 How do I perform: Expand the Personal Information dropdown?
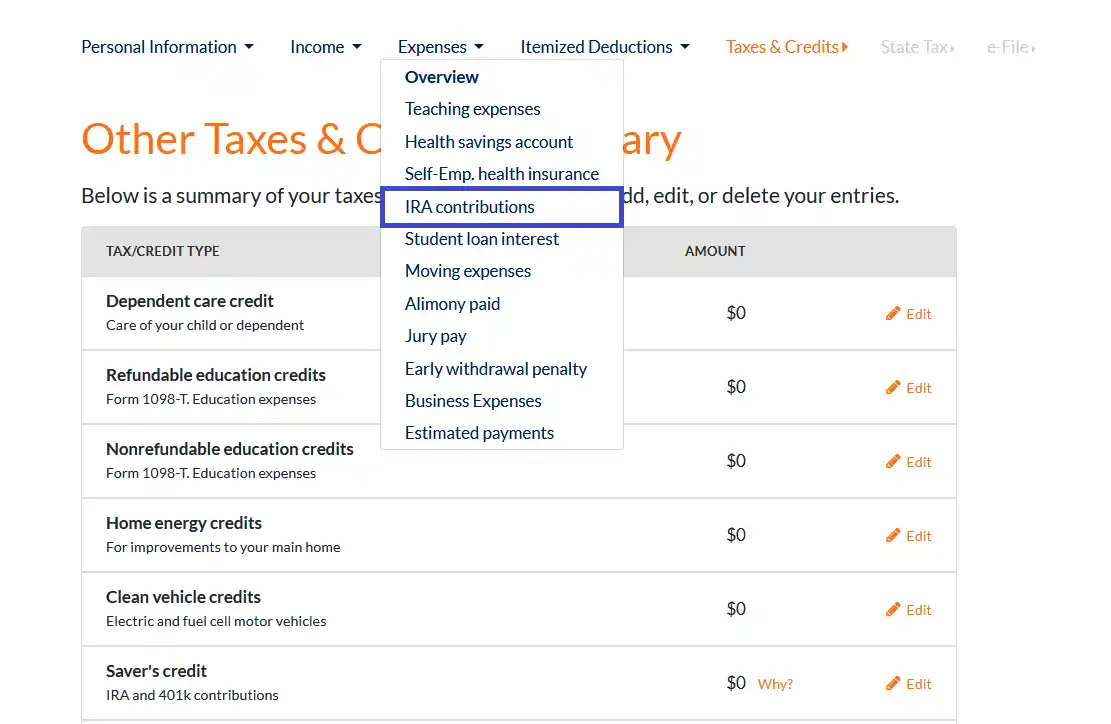[x=167, y=47]
